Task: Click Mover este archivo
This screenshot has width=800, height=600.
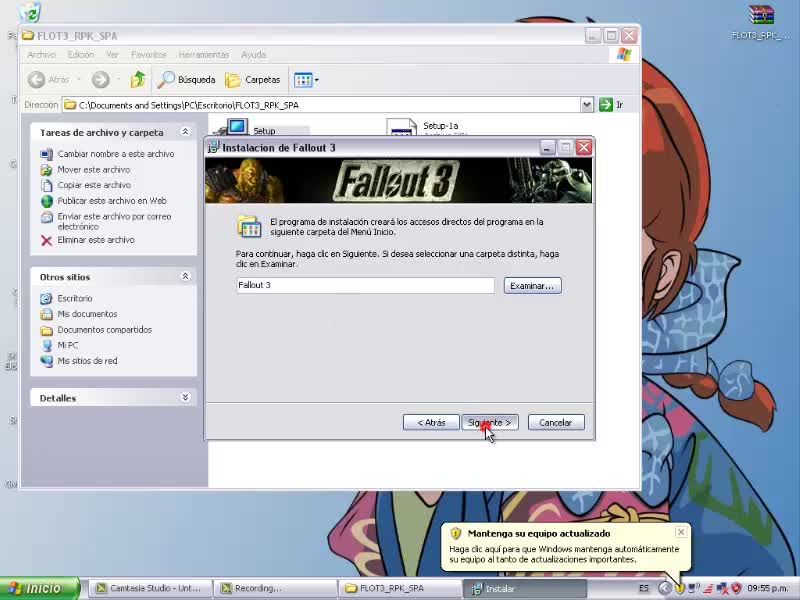Action: (94, 169)
